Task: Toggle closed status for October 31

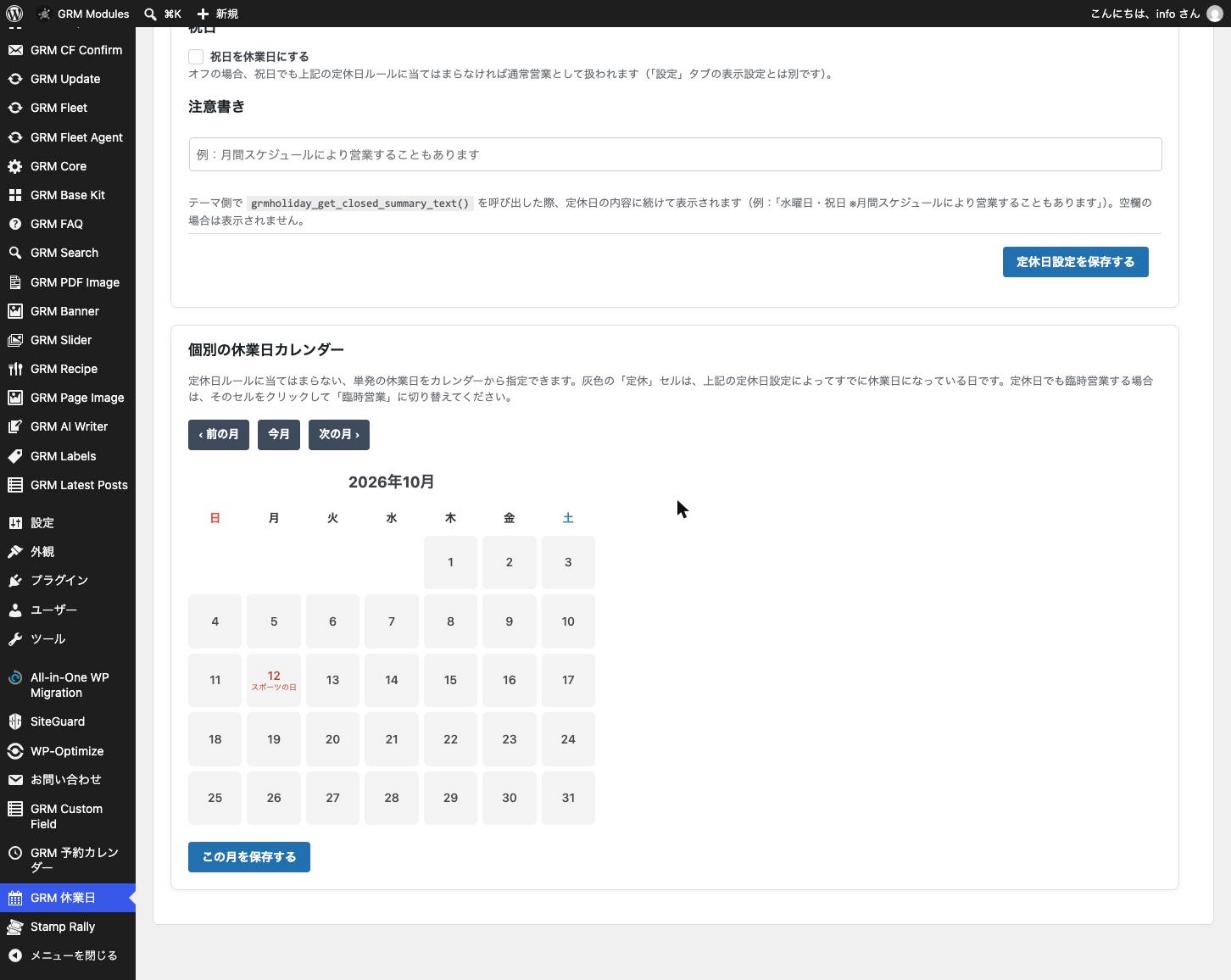Action: point(568,798)
